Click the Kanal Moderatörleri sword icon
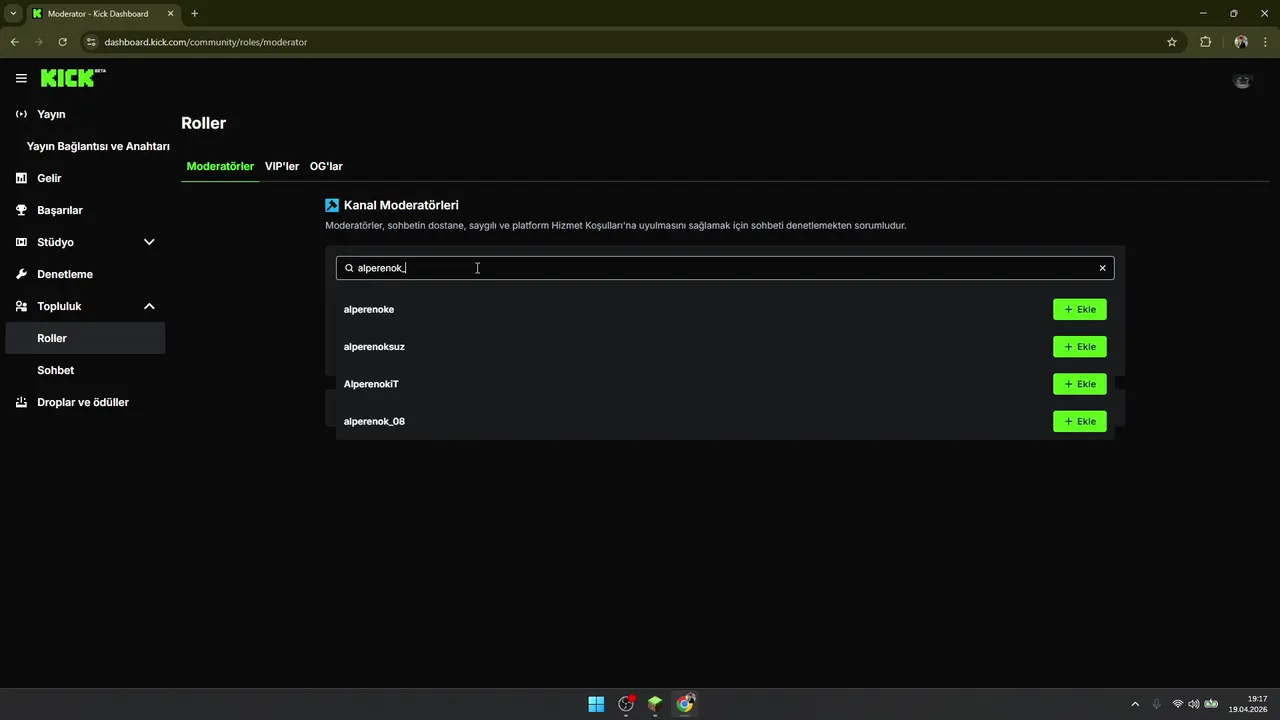 (332, 205)
